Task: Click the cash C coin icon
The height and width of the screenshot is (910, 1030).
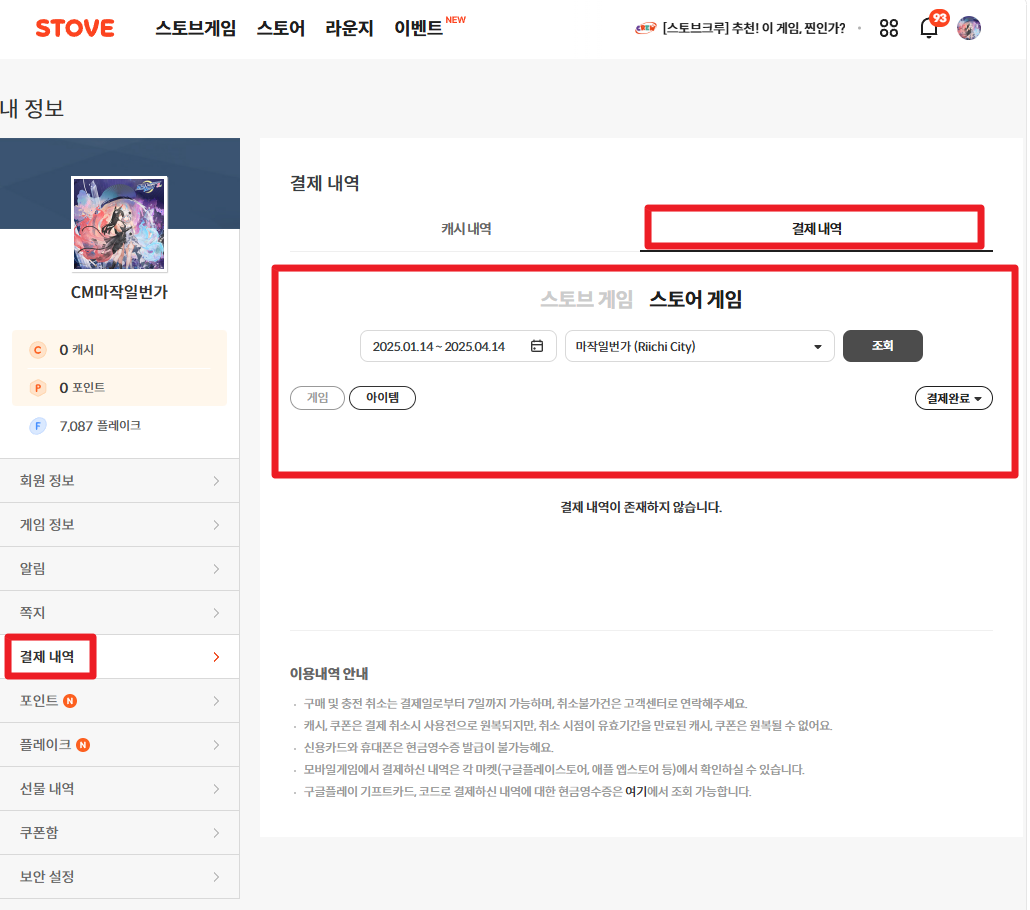Action: click(37, 350)
